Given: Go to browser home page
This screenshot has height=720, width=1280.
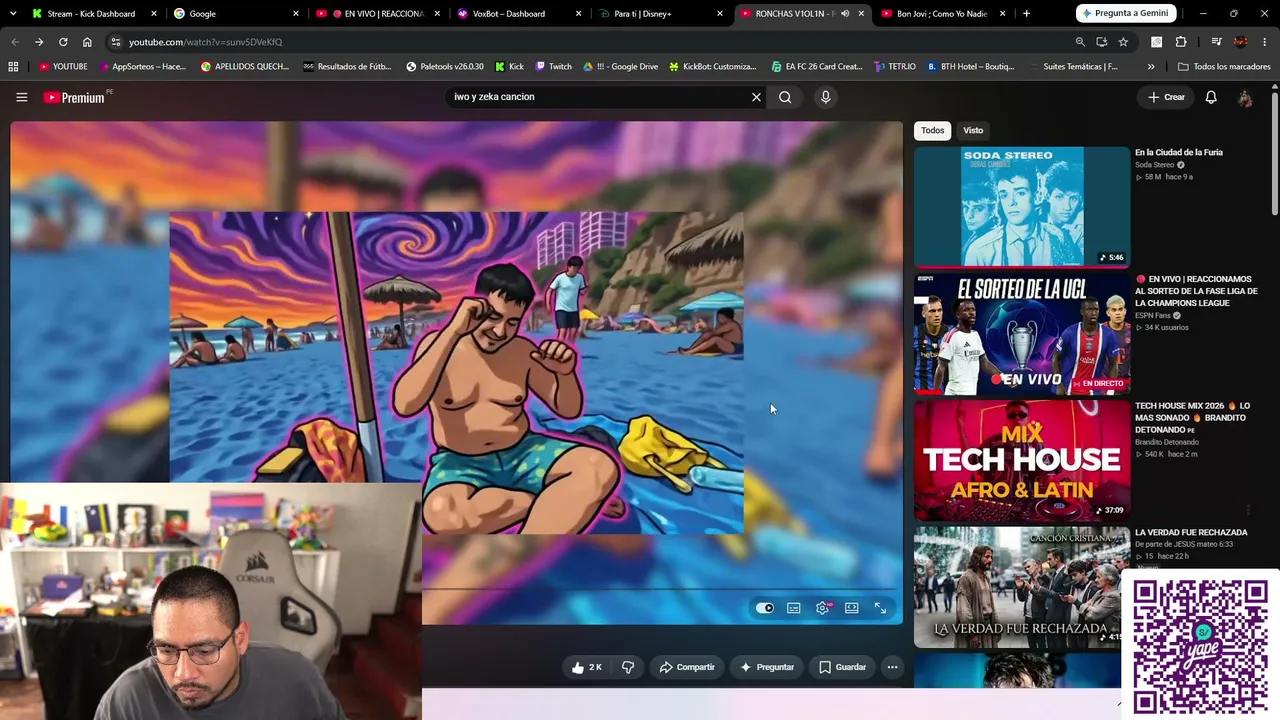Looking at the screenshot, I should point(87,42).
